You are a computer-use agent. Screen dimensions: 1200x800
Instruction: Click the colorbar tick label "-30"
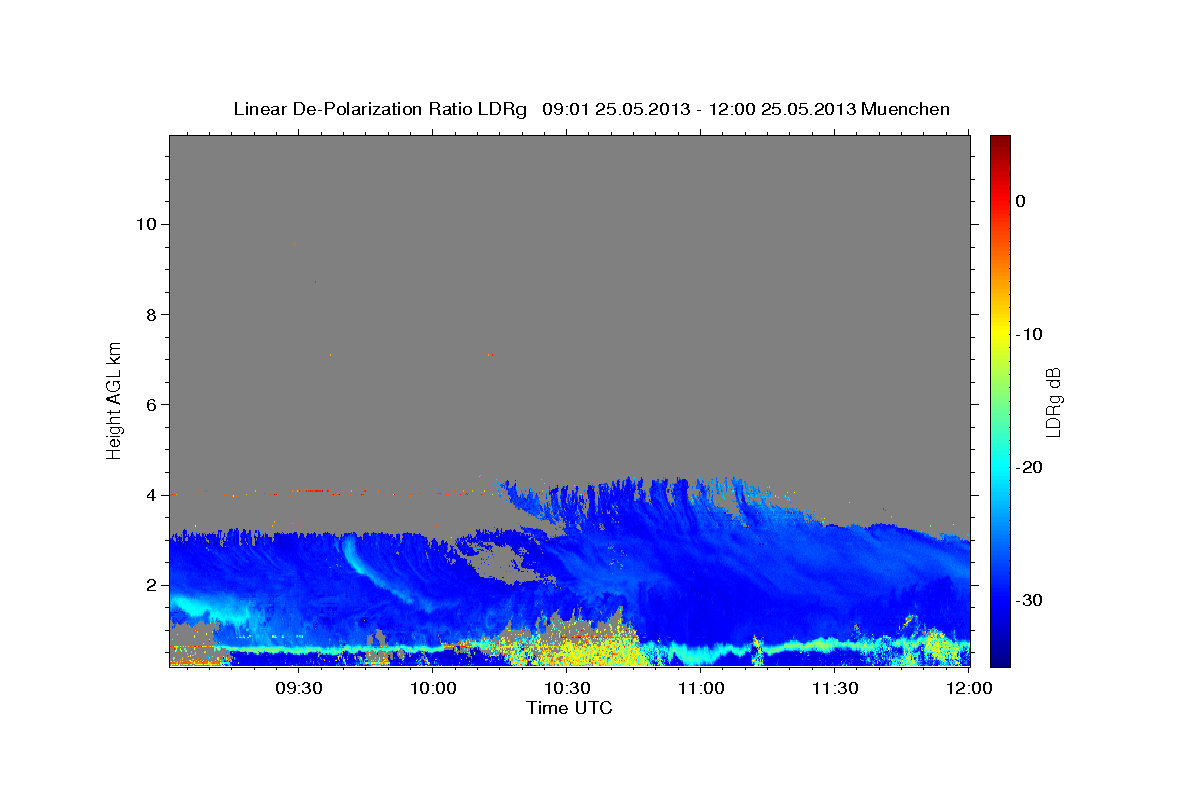tap(1029, 600)
